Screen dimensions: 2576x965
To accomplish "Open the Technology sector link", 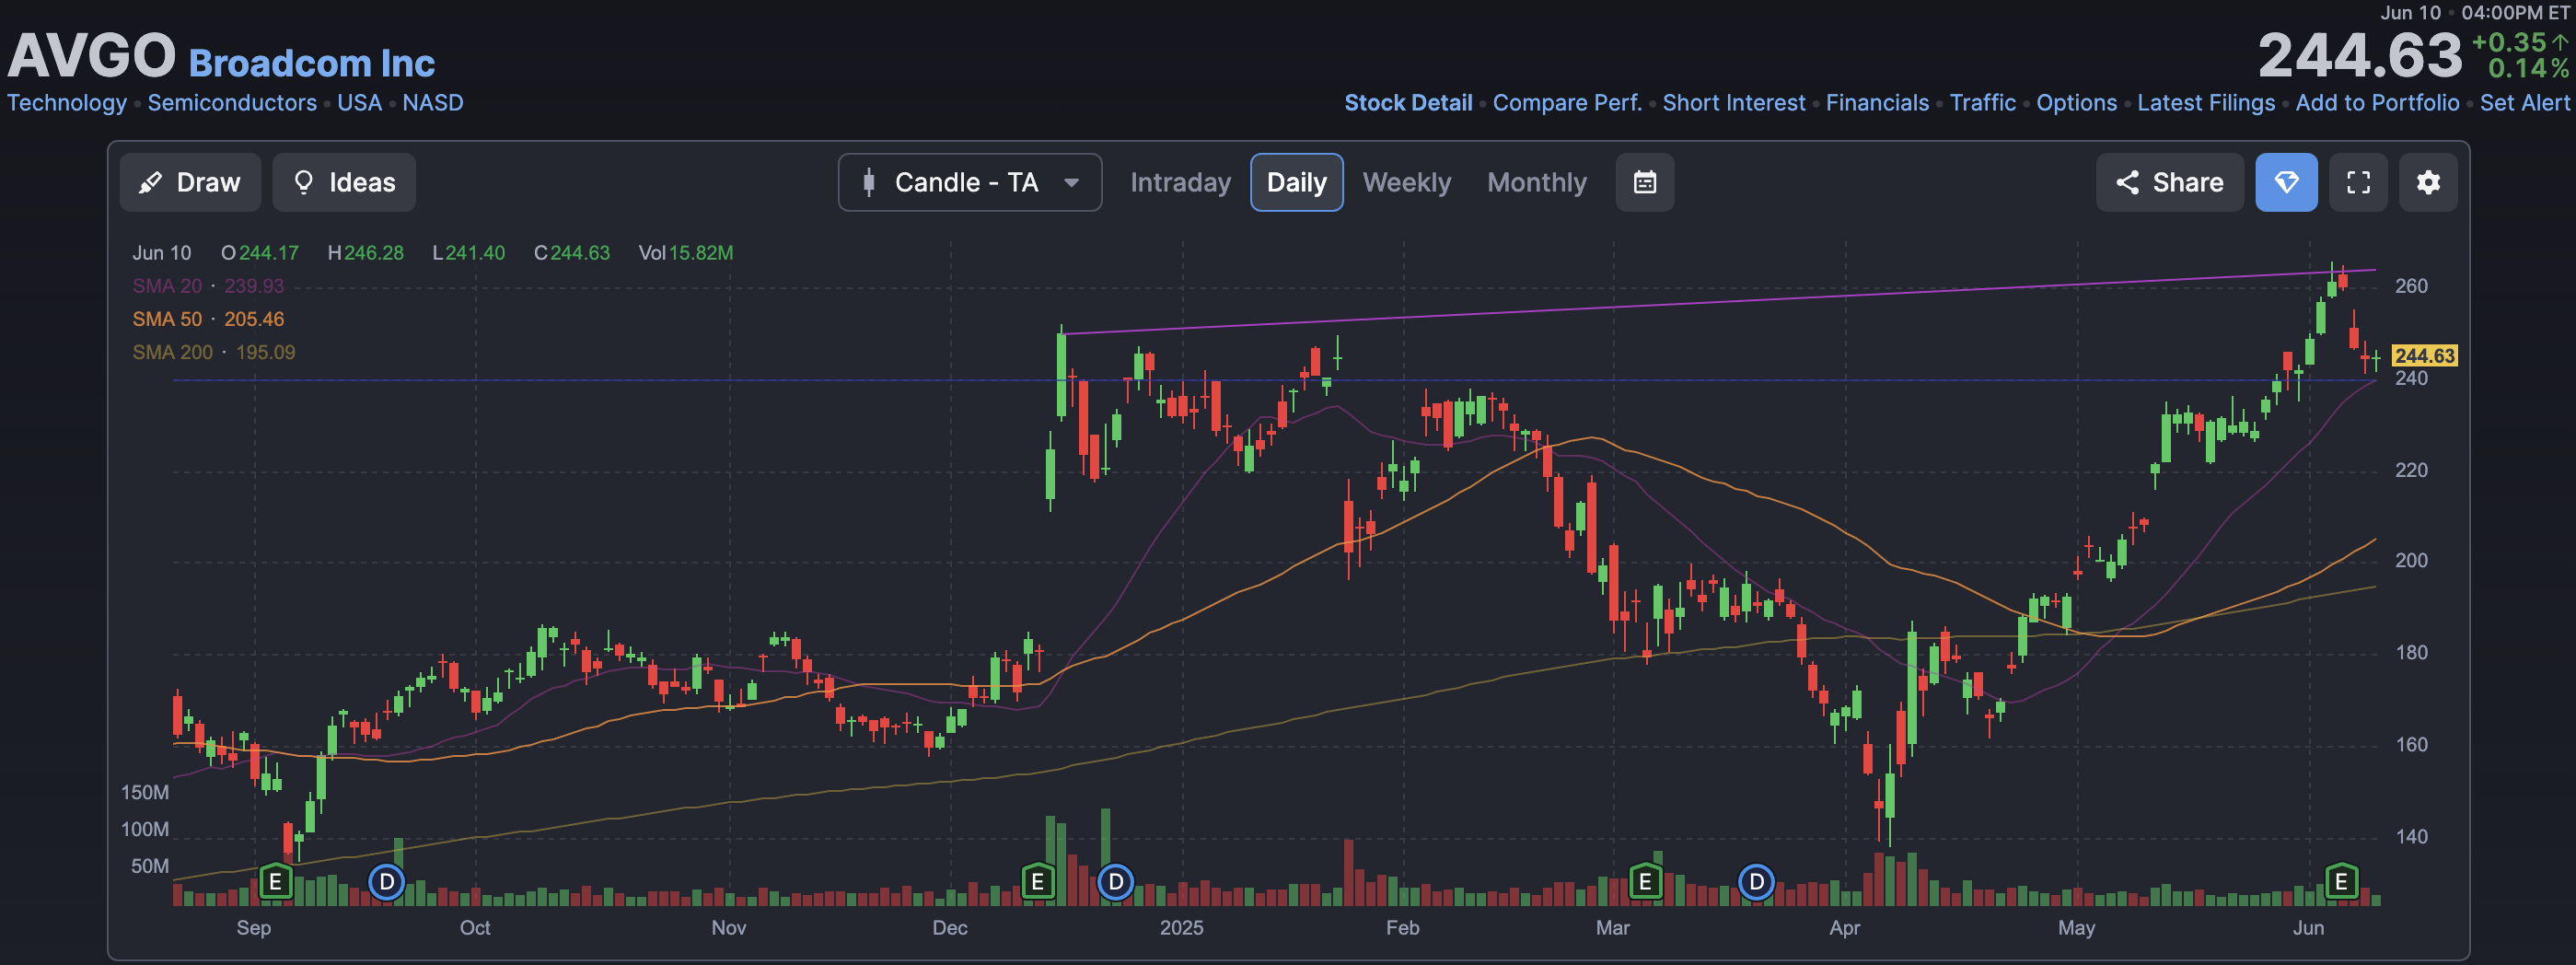I will [x=67, y=103].
